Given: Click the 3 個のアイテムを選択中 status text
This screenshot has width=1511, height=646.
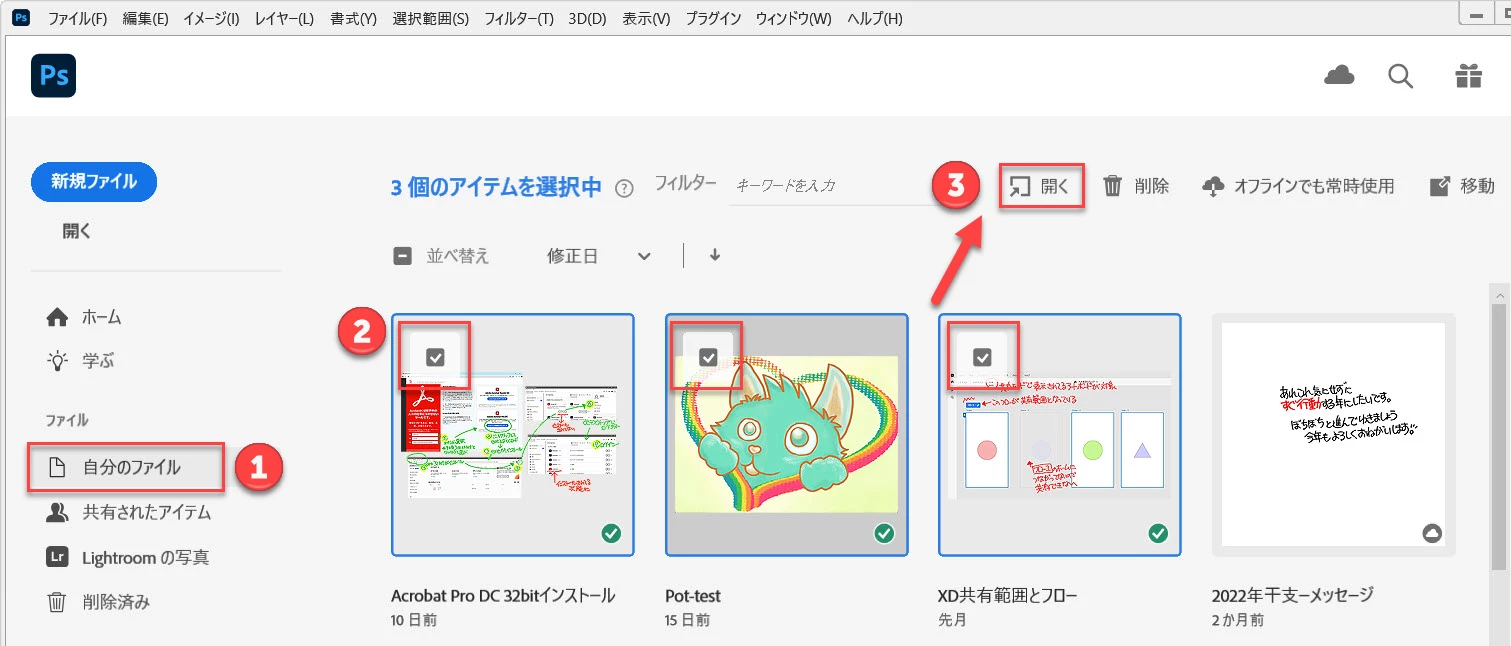Looking at the screenshot, I should tap(497, 187).
